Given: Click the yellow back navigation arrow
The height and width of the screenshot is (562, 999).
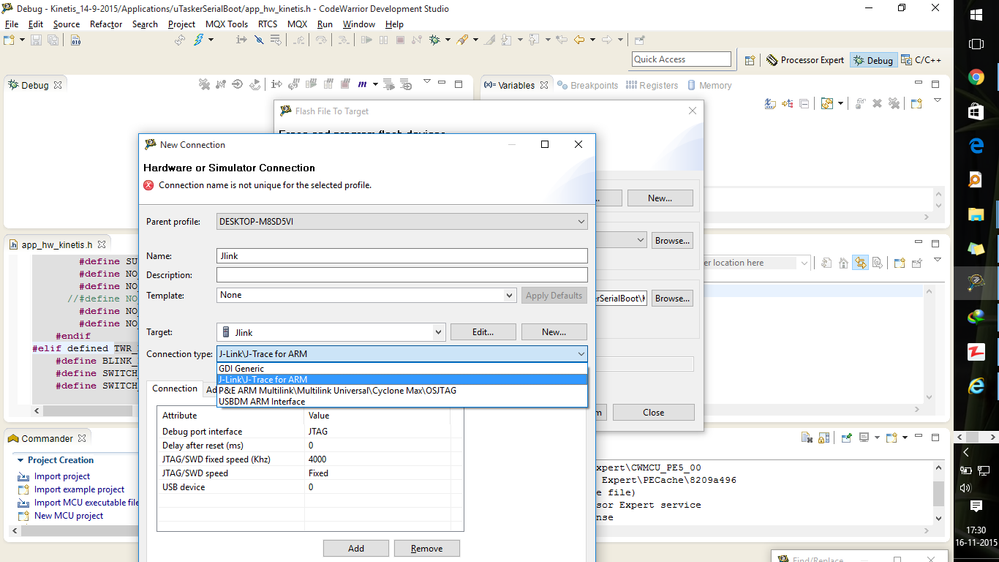Looking at the screenshot, I should (x=579, y=40).
